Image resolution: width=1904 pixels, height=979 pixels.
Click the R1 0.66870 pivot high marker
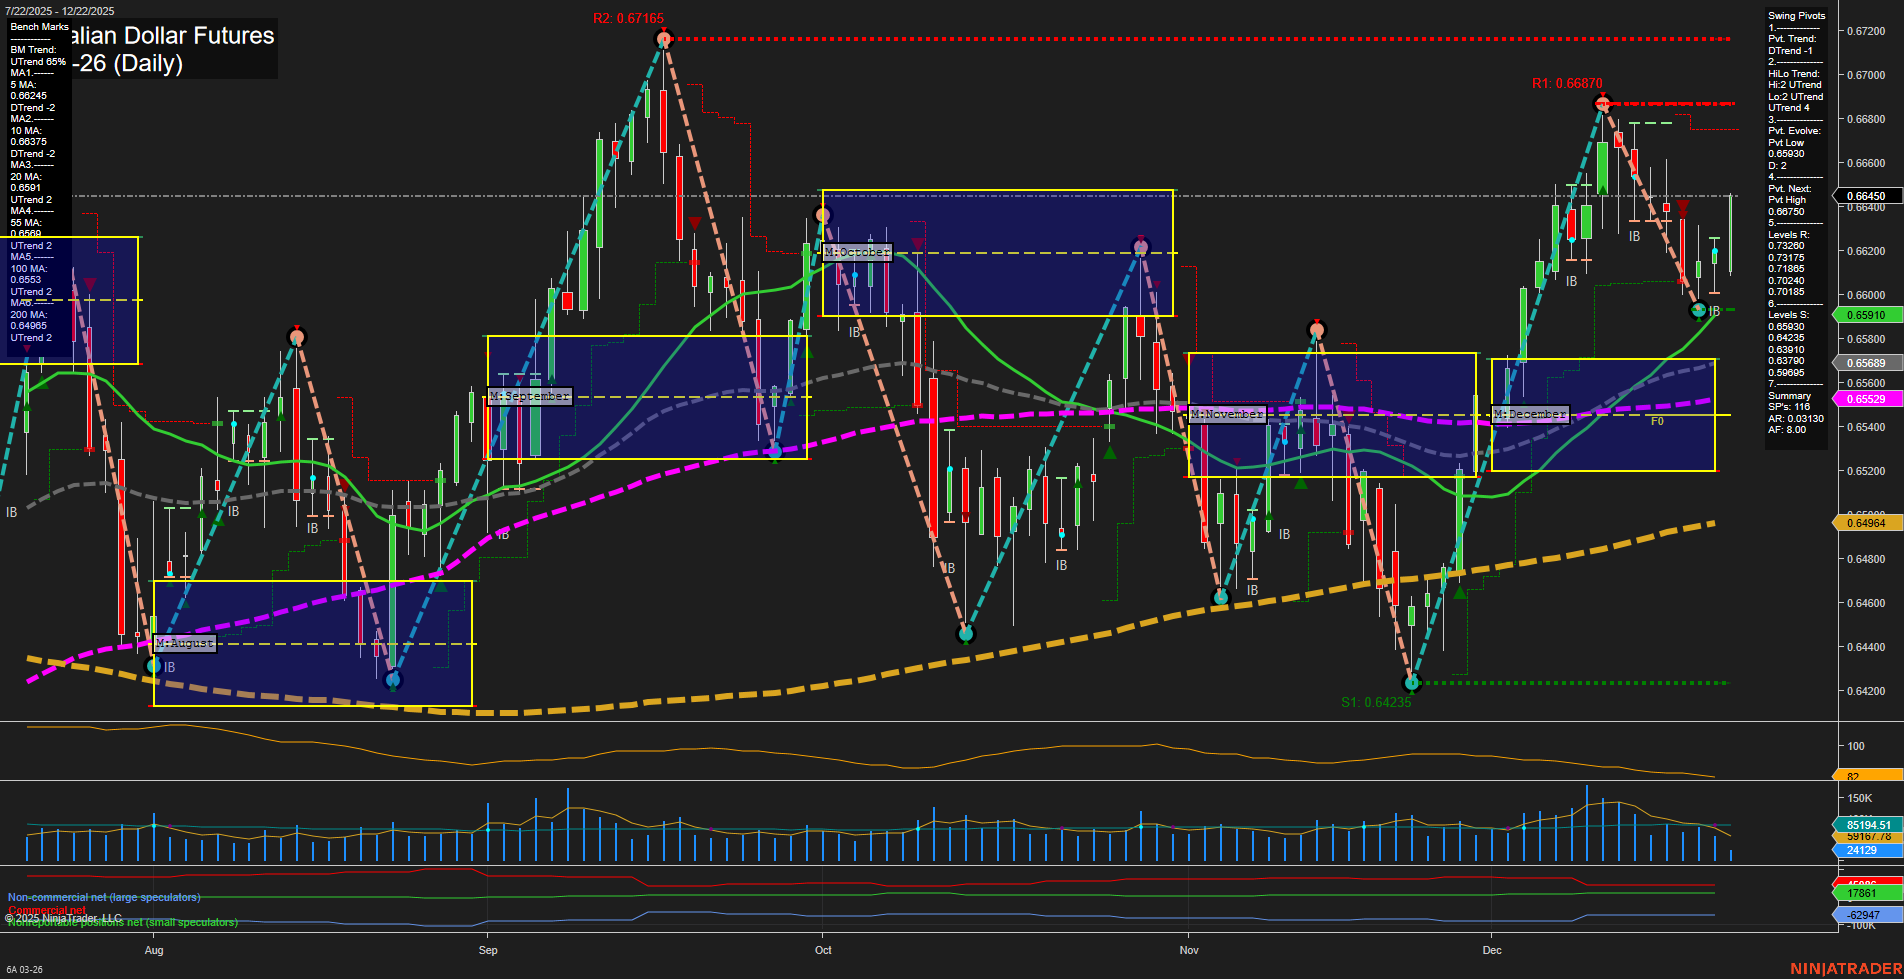click(1603, 103)
